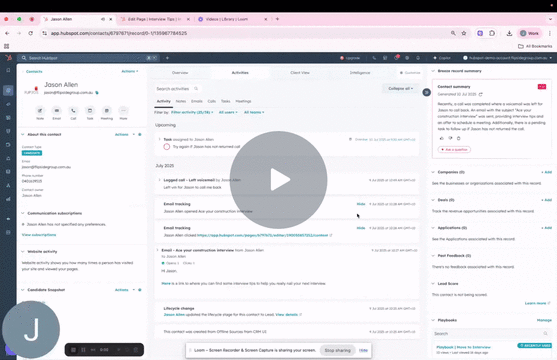Screen dimensions: 557x360
Task: Collapse the Companies section
Action: 433,172
